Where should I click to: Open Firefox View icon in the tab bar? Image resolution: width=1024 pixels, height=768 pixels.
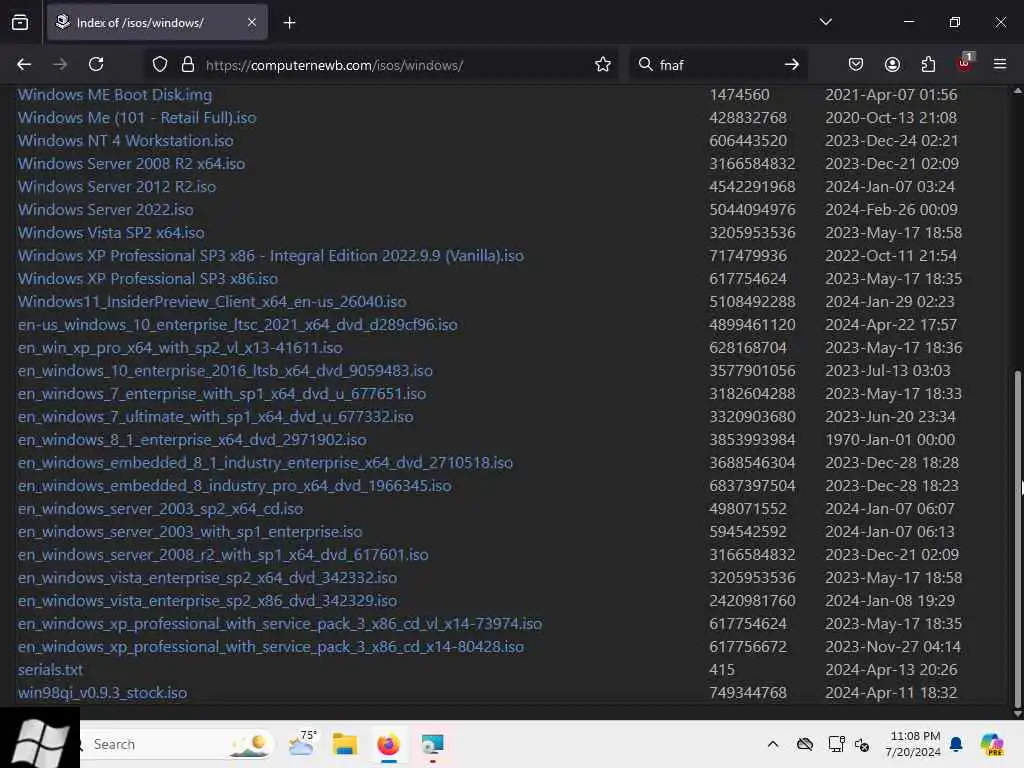(20, 22)
